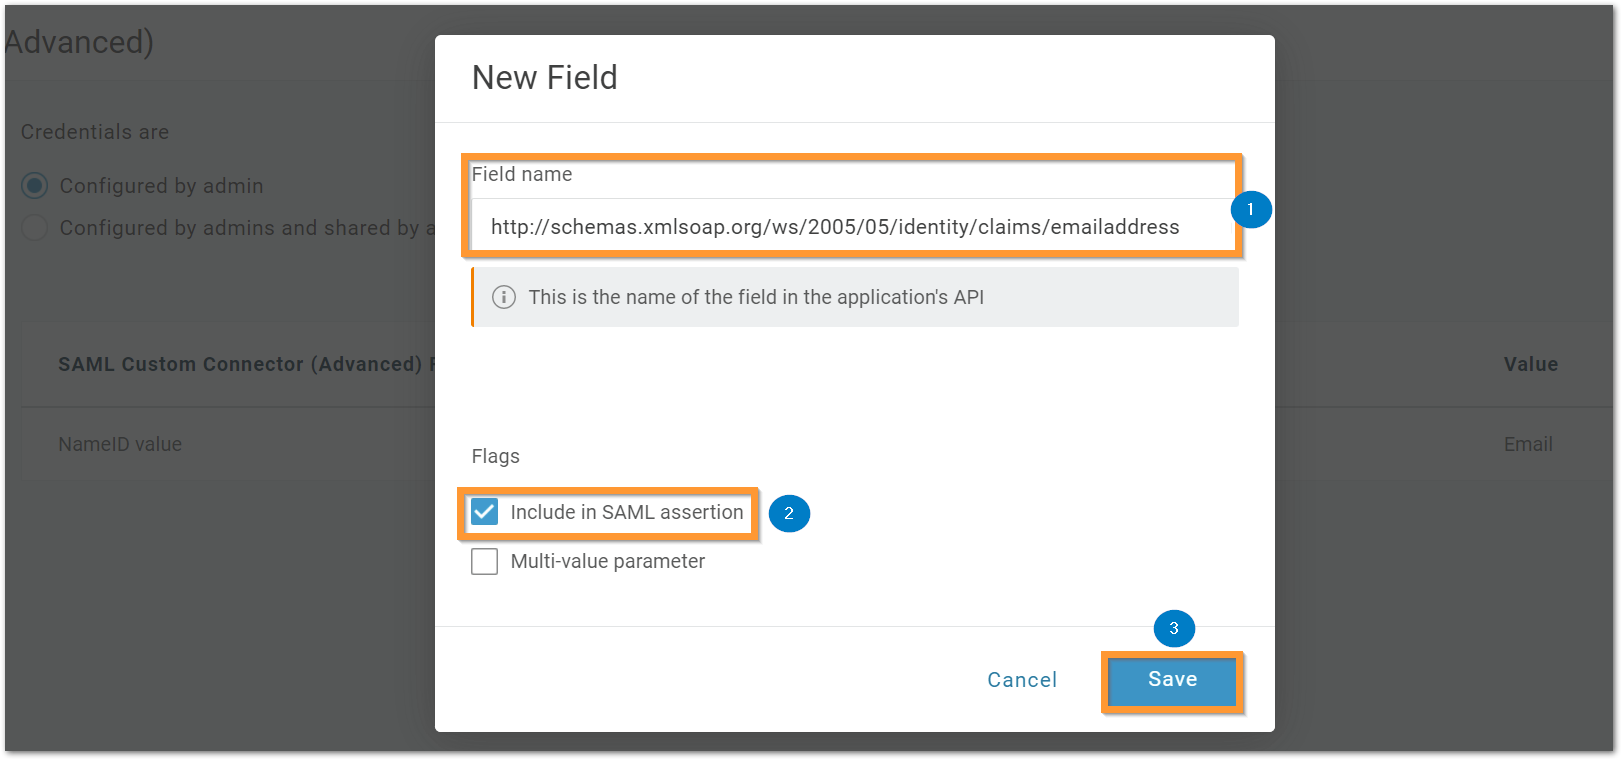Cancel the New Field dialog
This screenshot has height=760, width=1622.
coord(1022,680)
